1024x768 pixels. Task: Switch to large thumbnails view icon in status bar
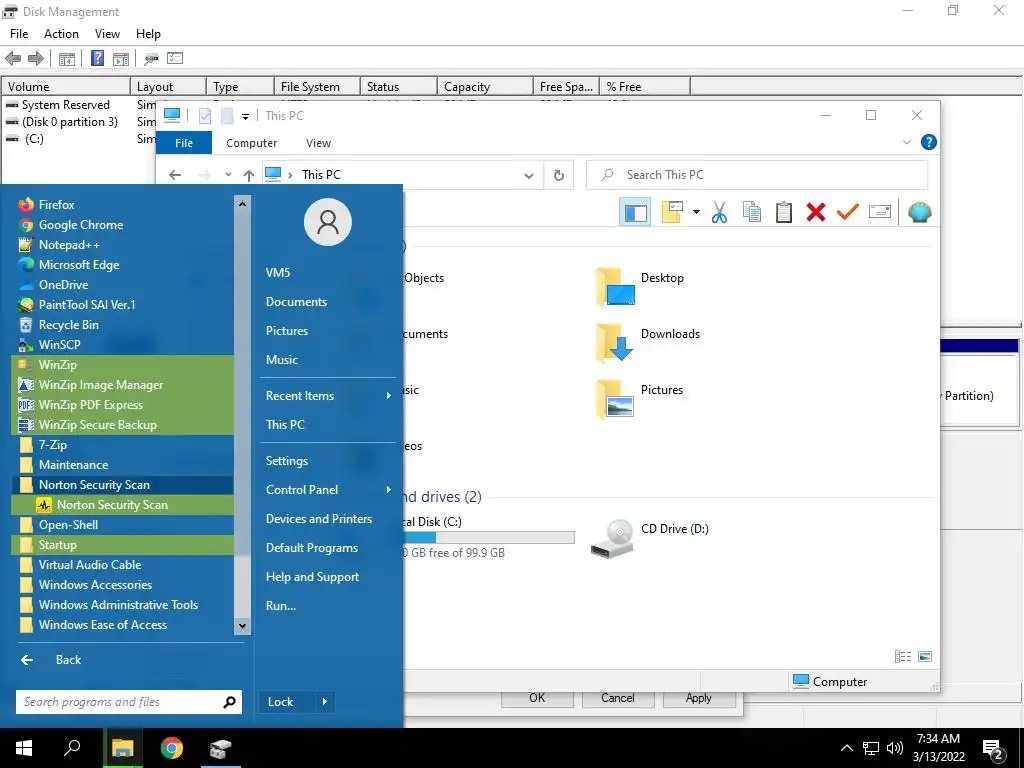pyautogui.click(x=925, y=656)
